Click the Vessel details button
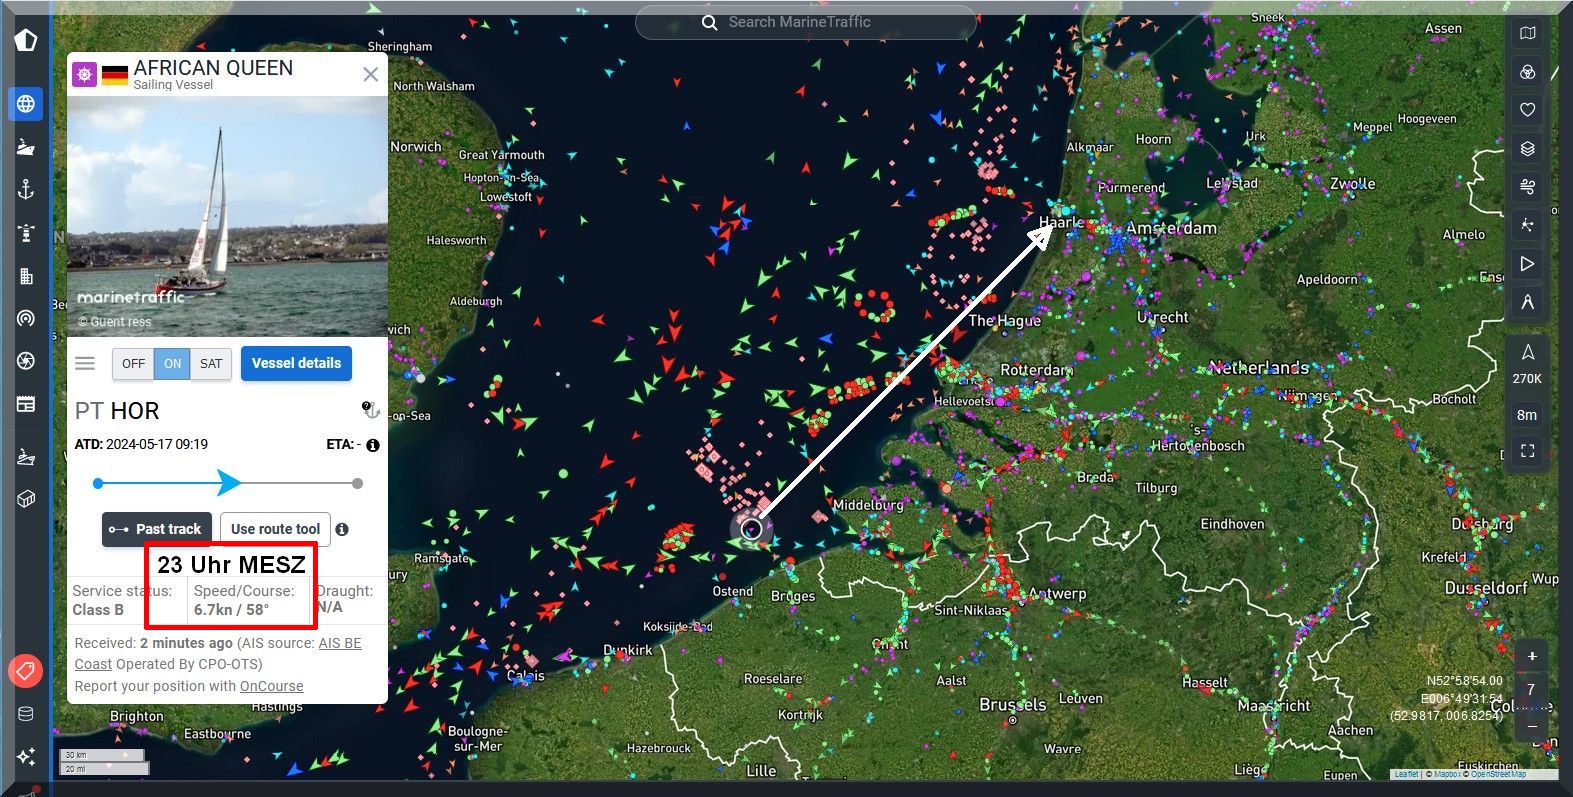Viewport: 1573px width, 797px height. [296, 363]
